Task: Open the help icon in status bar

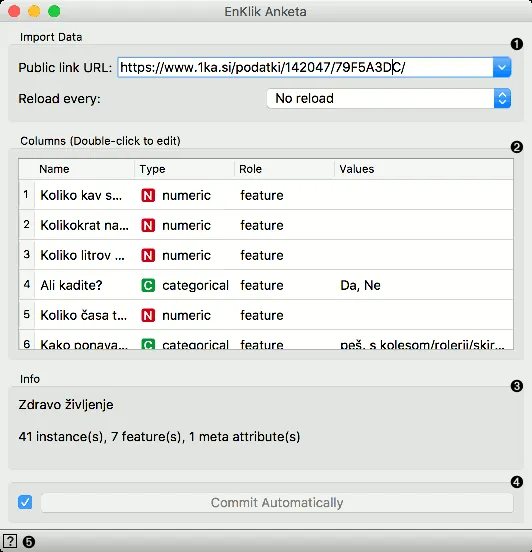Action: click(x=10, y=541)
